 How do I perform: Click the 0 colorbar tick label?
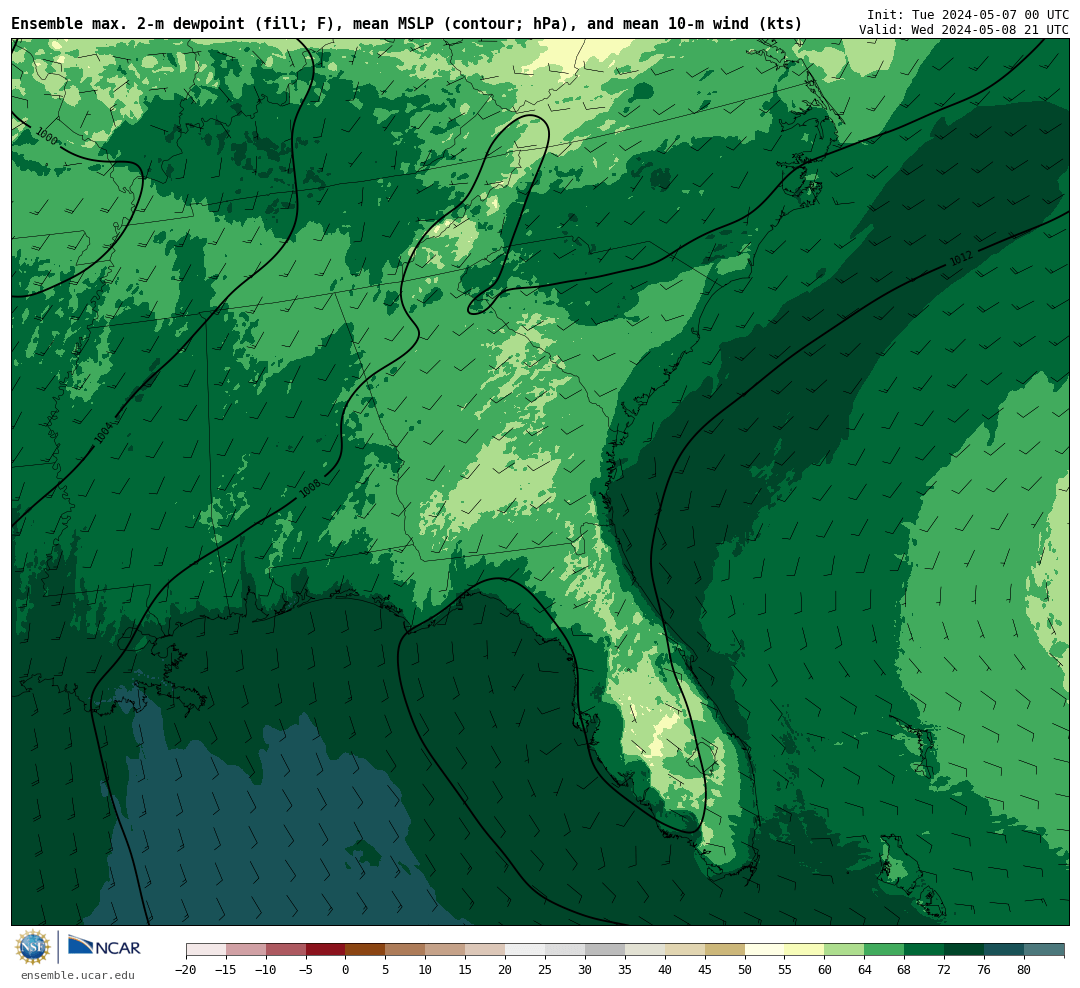(x=345, y=970)
